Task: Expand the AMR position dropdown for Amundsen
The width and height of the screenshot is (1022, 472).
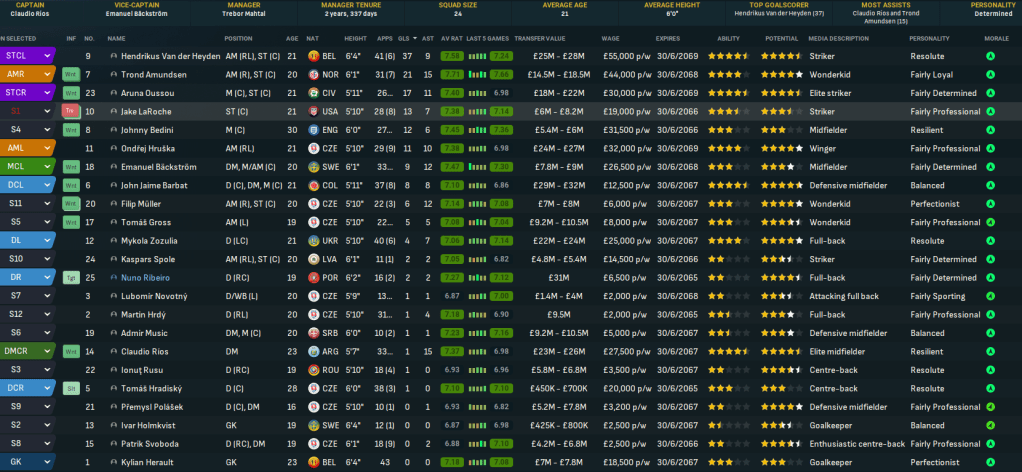Action: (49, 74)
